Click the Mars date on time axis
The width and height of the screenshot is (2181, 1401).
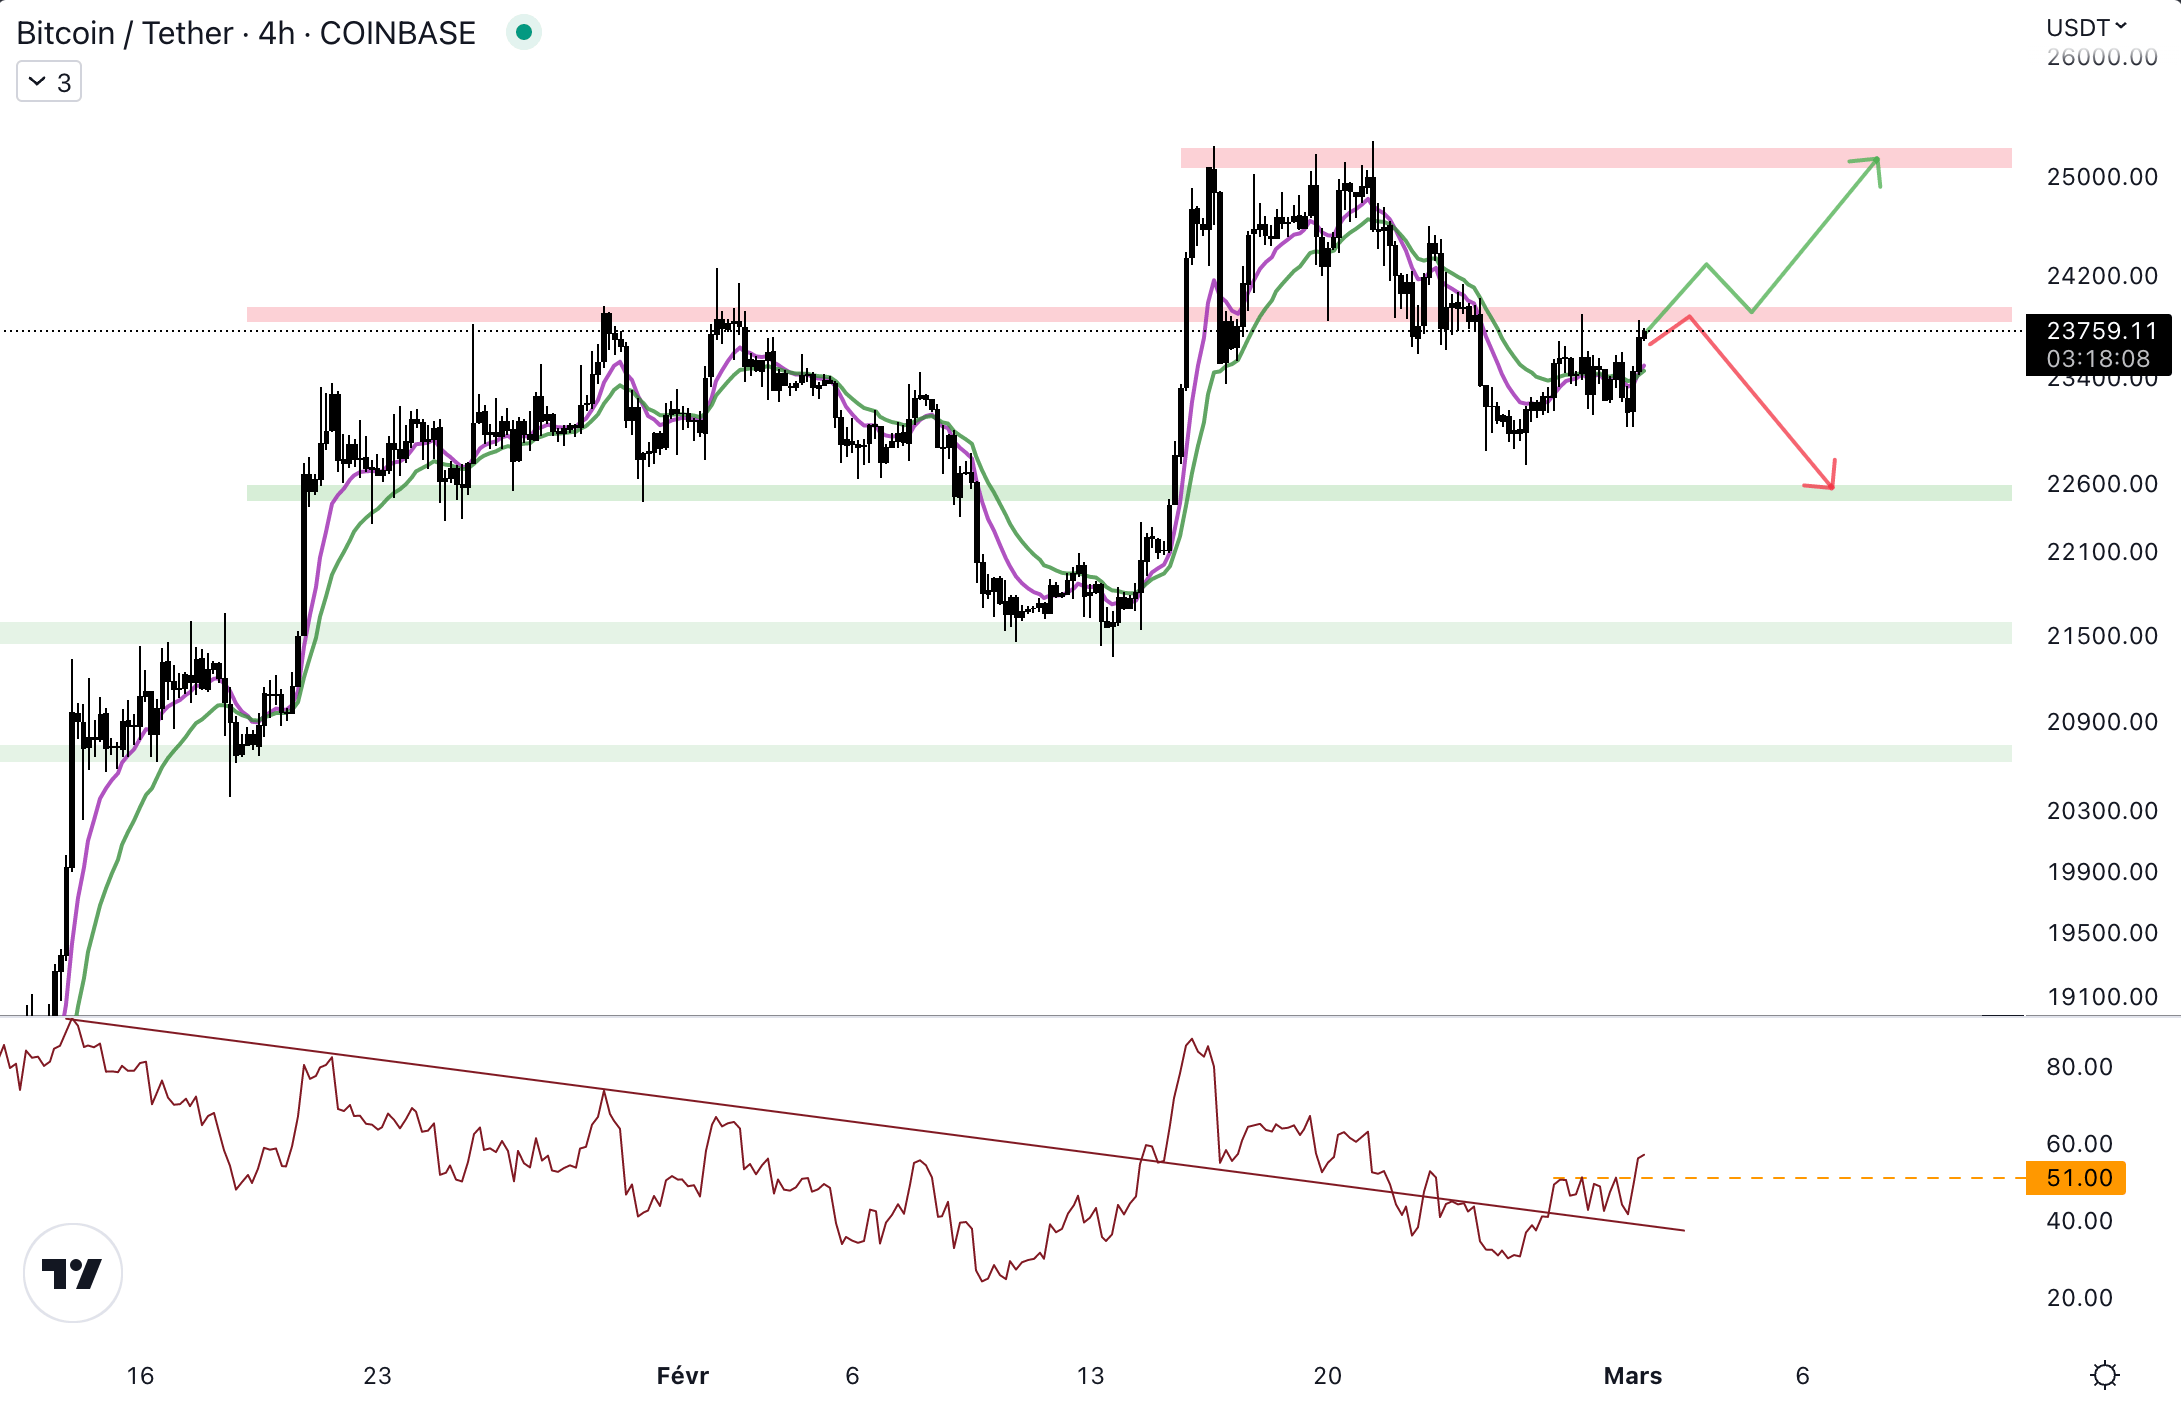point(1632,1376)
